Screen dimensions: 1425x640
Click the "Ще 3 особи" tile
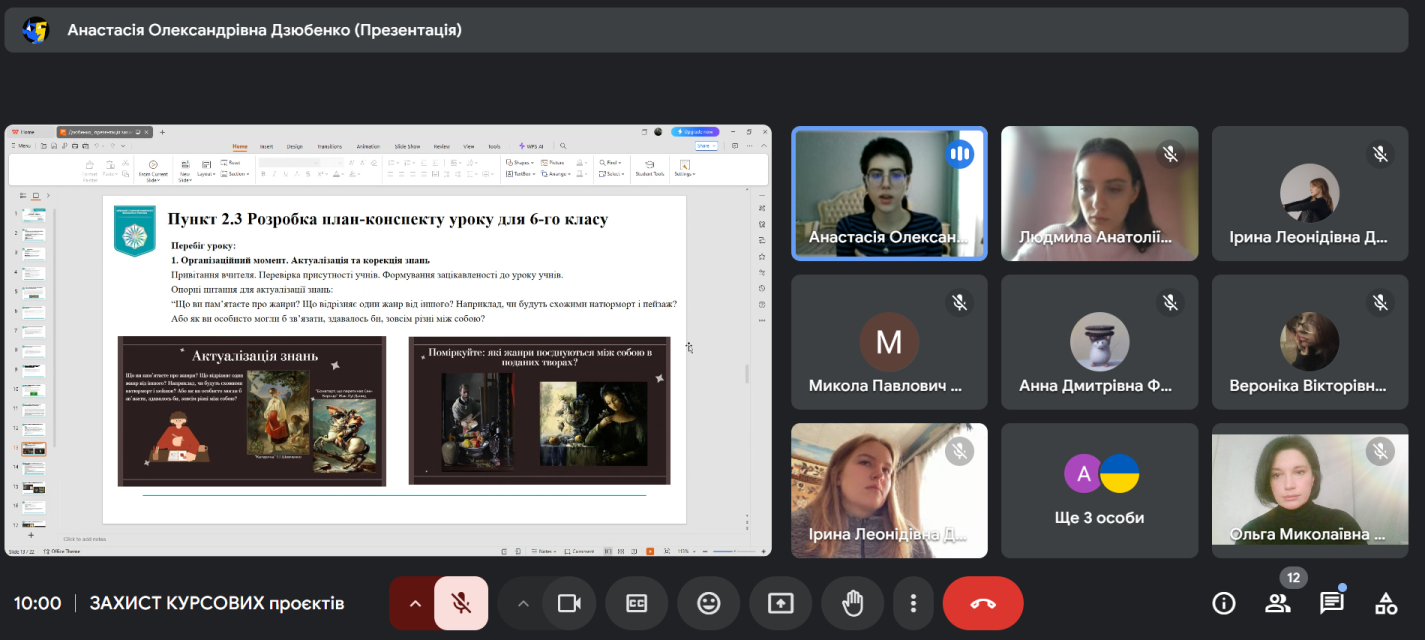(x=1099, y=490)
